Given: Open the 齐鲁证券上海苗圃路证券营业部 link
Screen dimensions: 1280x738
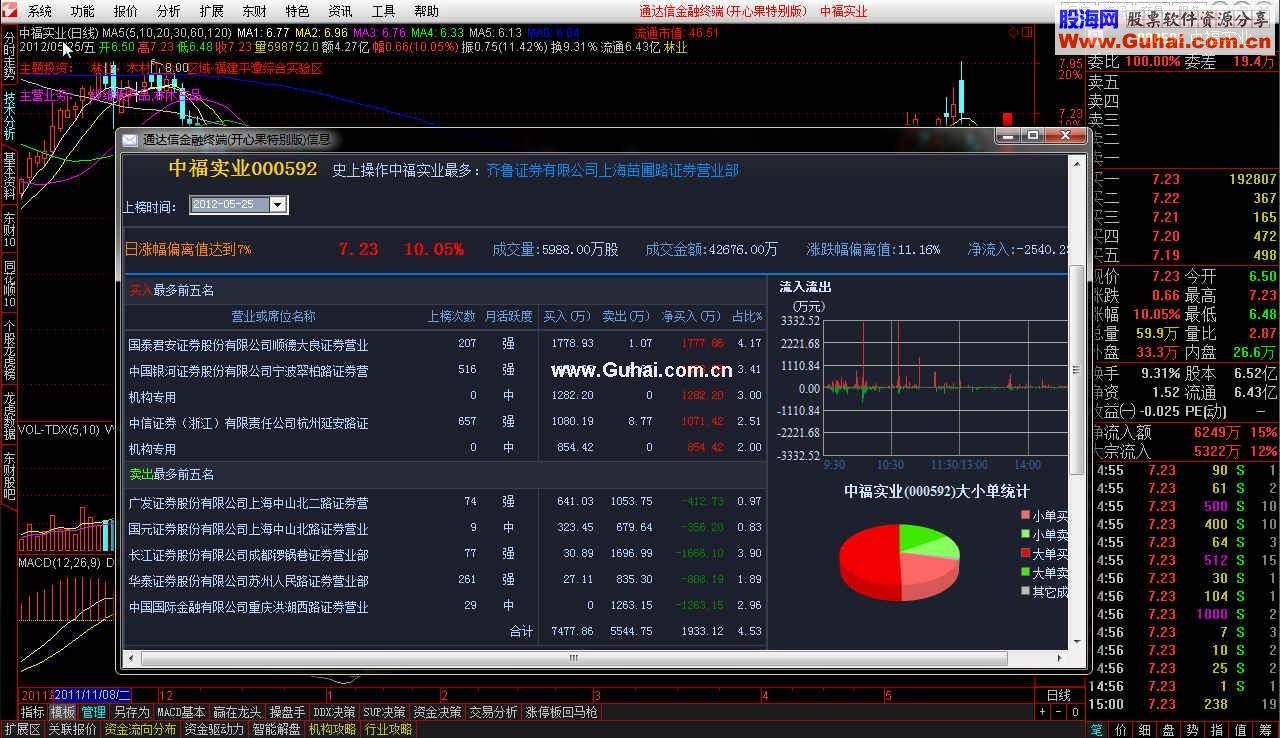Looking at the screenshot, I should coord(612,170).
